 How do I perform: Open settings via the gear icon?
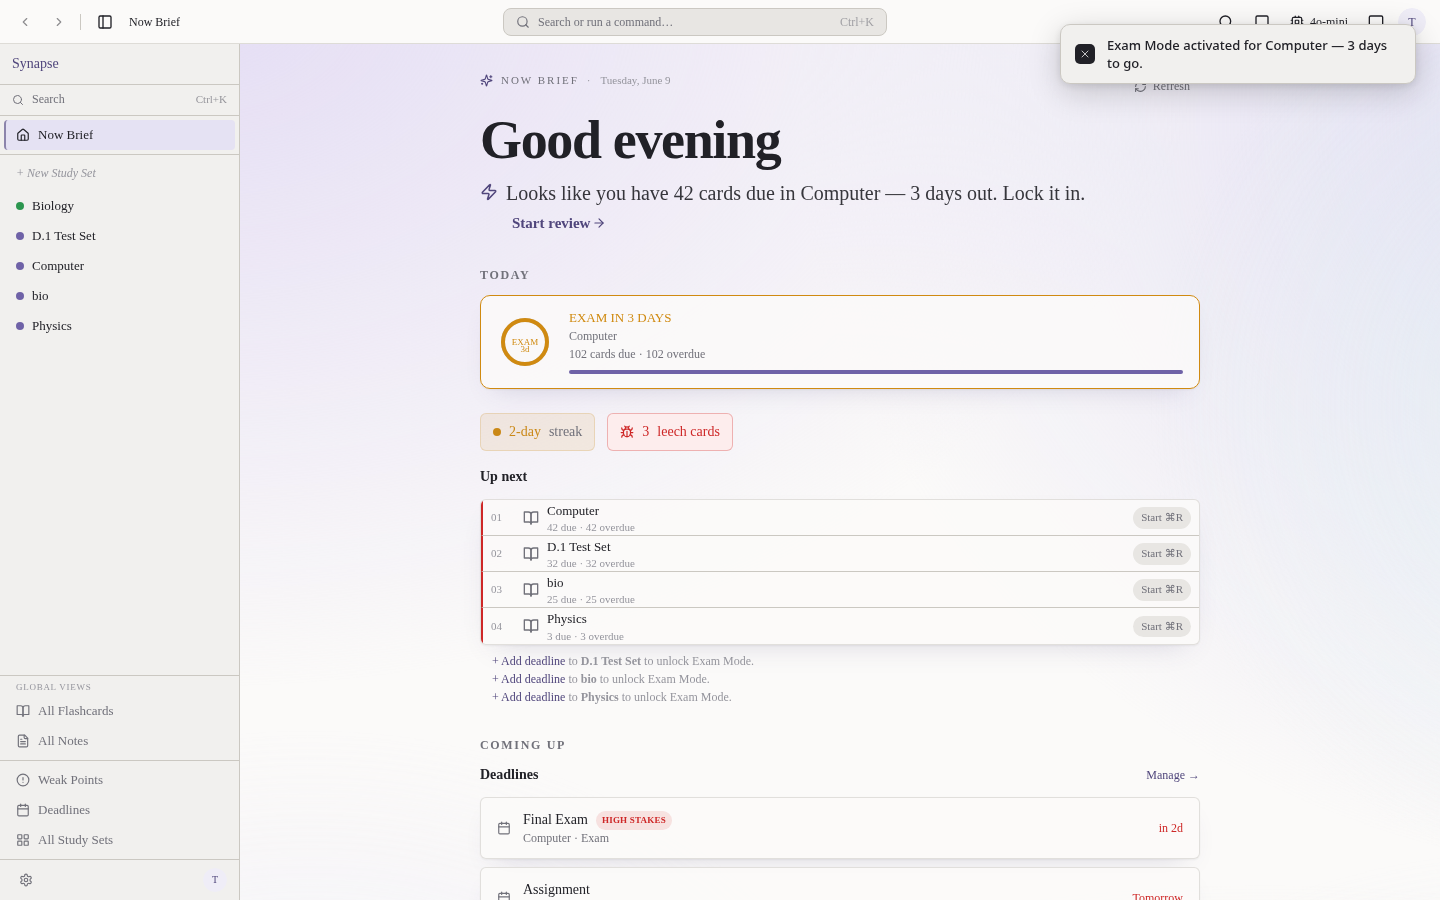(26, 880)
